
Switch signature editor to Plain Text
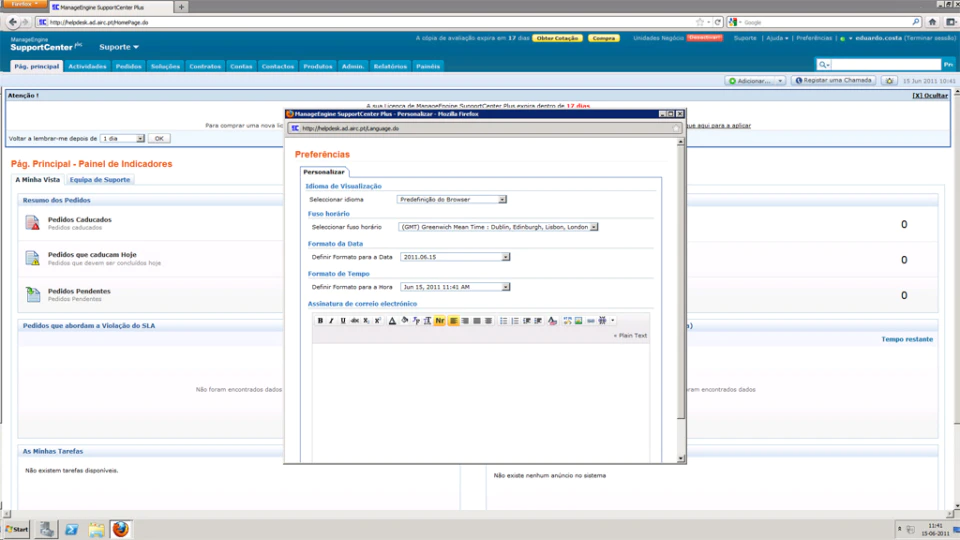tap(631, 336)
